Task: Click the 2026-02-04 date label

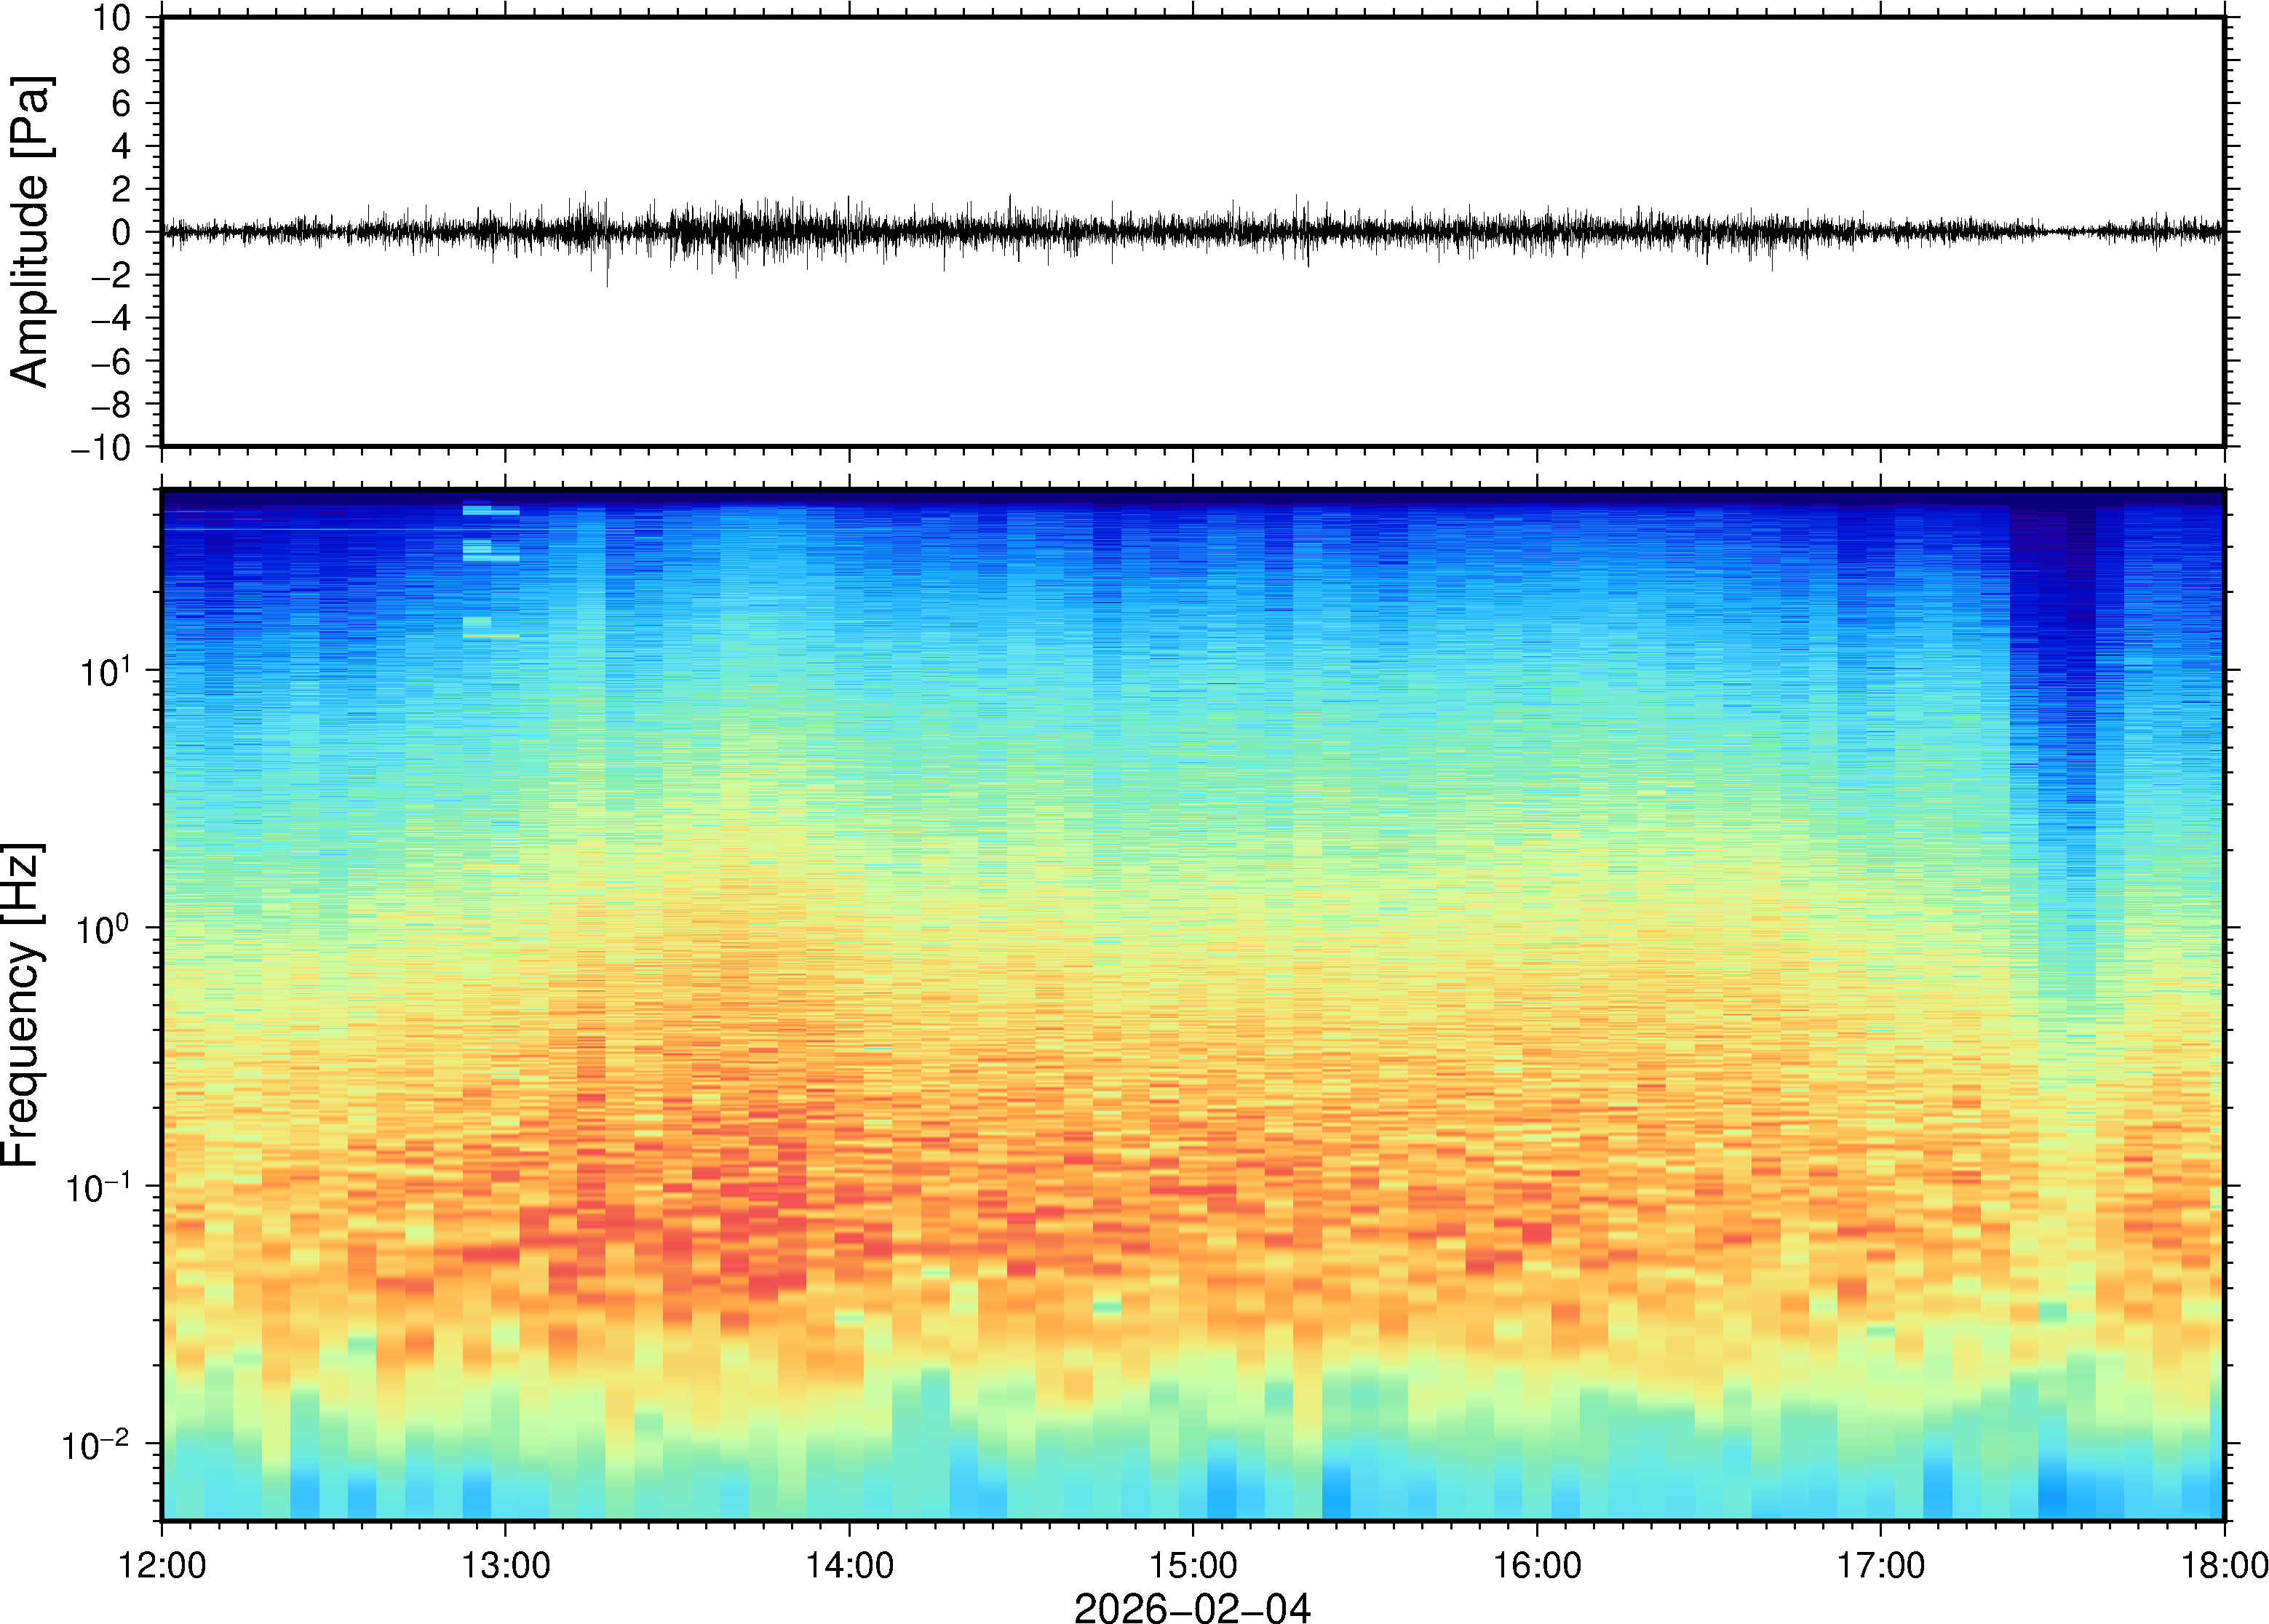Action: (1191, 1607)
